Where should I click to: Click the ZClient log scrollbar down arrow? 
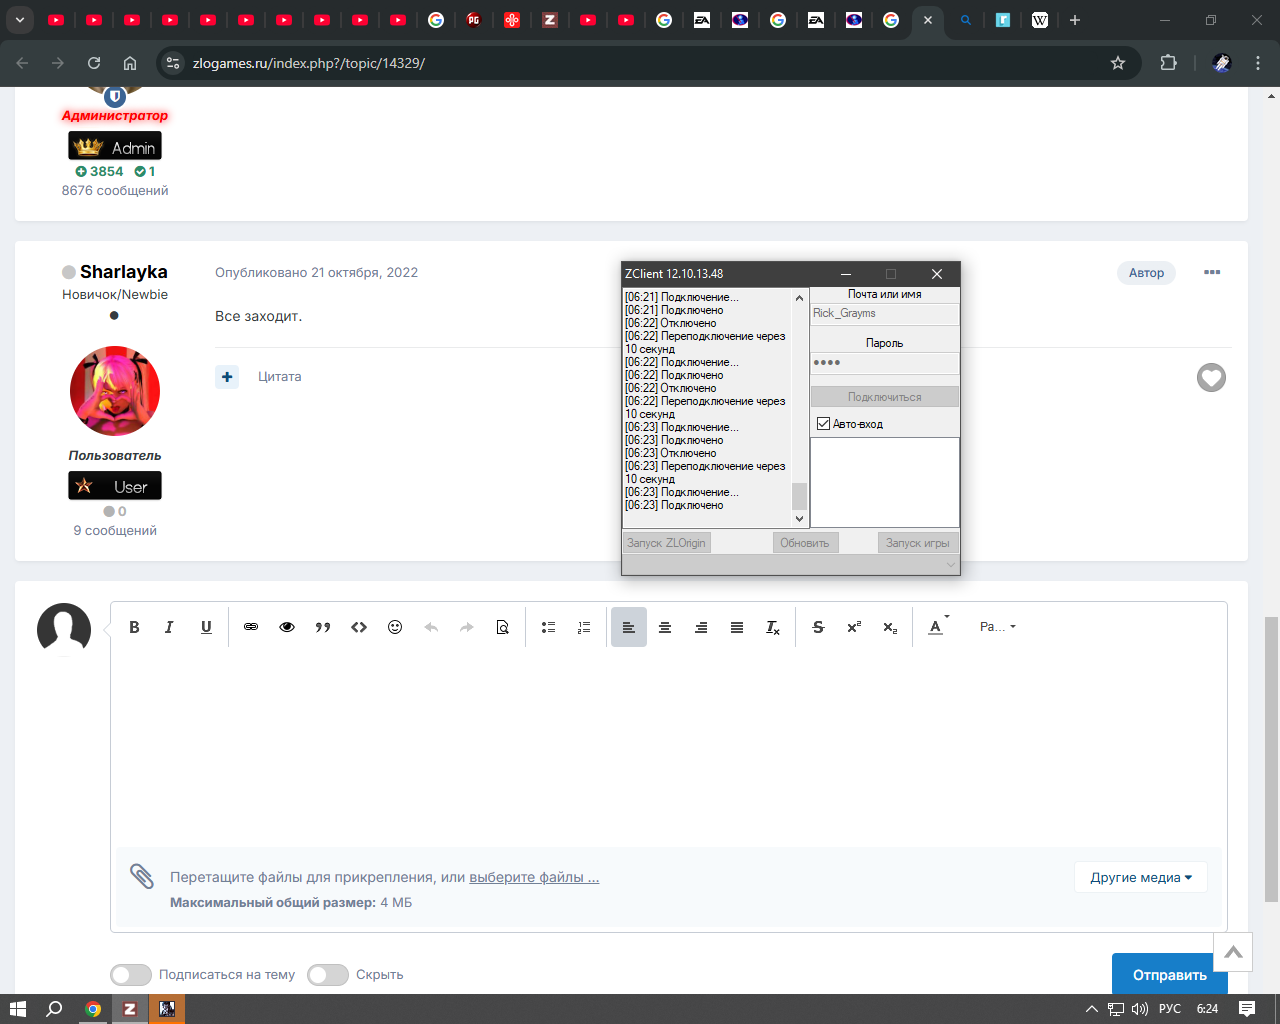tap(799, 518)
